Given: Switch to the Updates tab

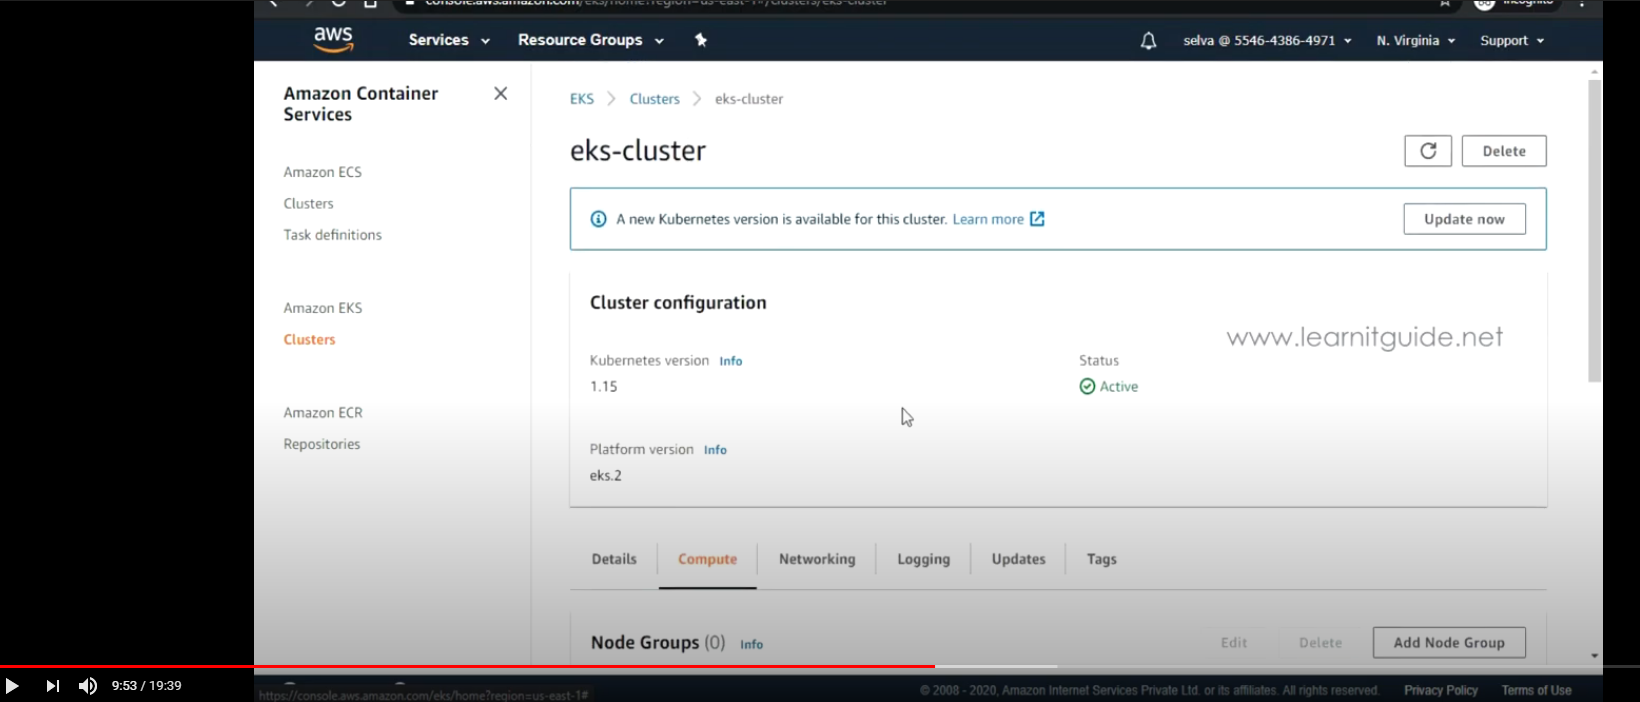Looking at the screenshot, I should (x=1018, y=559).
